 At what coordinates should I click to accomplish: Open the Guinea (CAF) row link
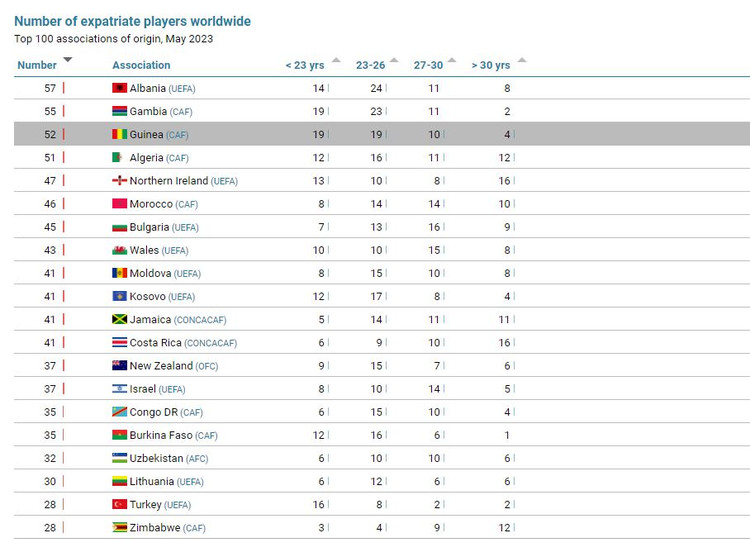(x=159, y=135)
